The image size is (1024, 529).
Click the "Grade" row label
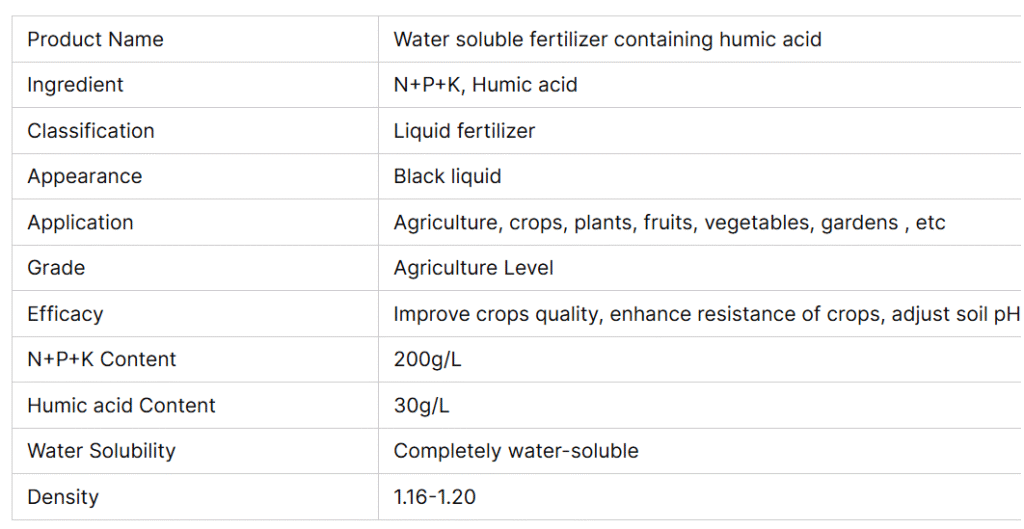[56, 268]
